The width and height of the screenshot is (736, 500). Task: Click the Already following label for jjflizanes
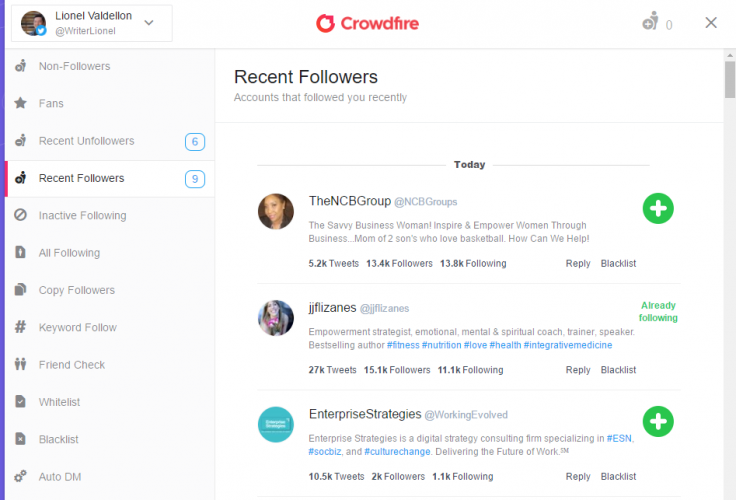[x=658, y=312]
